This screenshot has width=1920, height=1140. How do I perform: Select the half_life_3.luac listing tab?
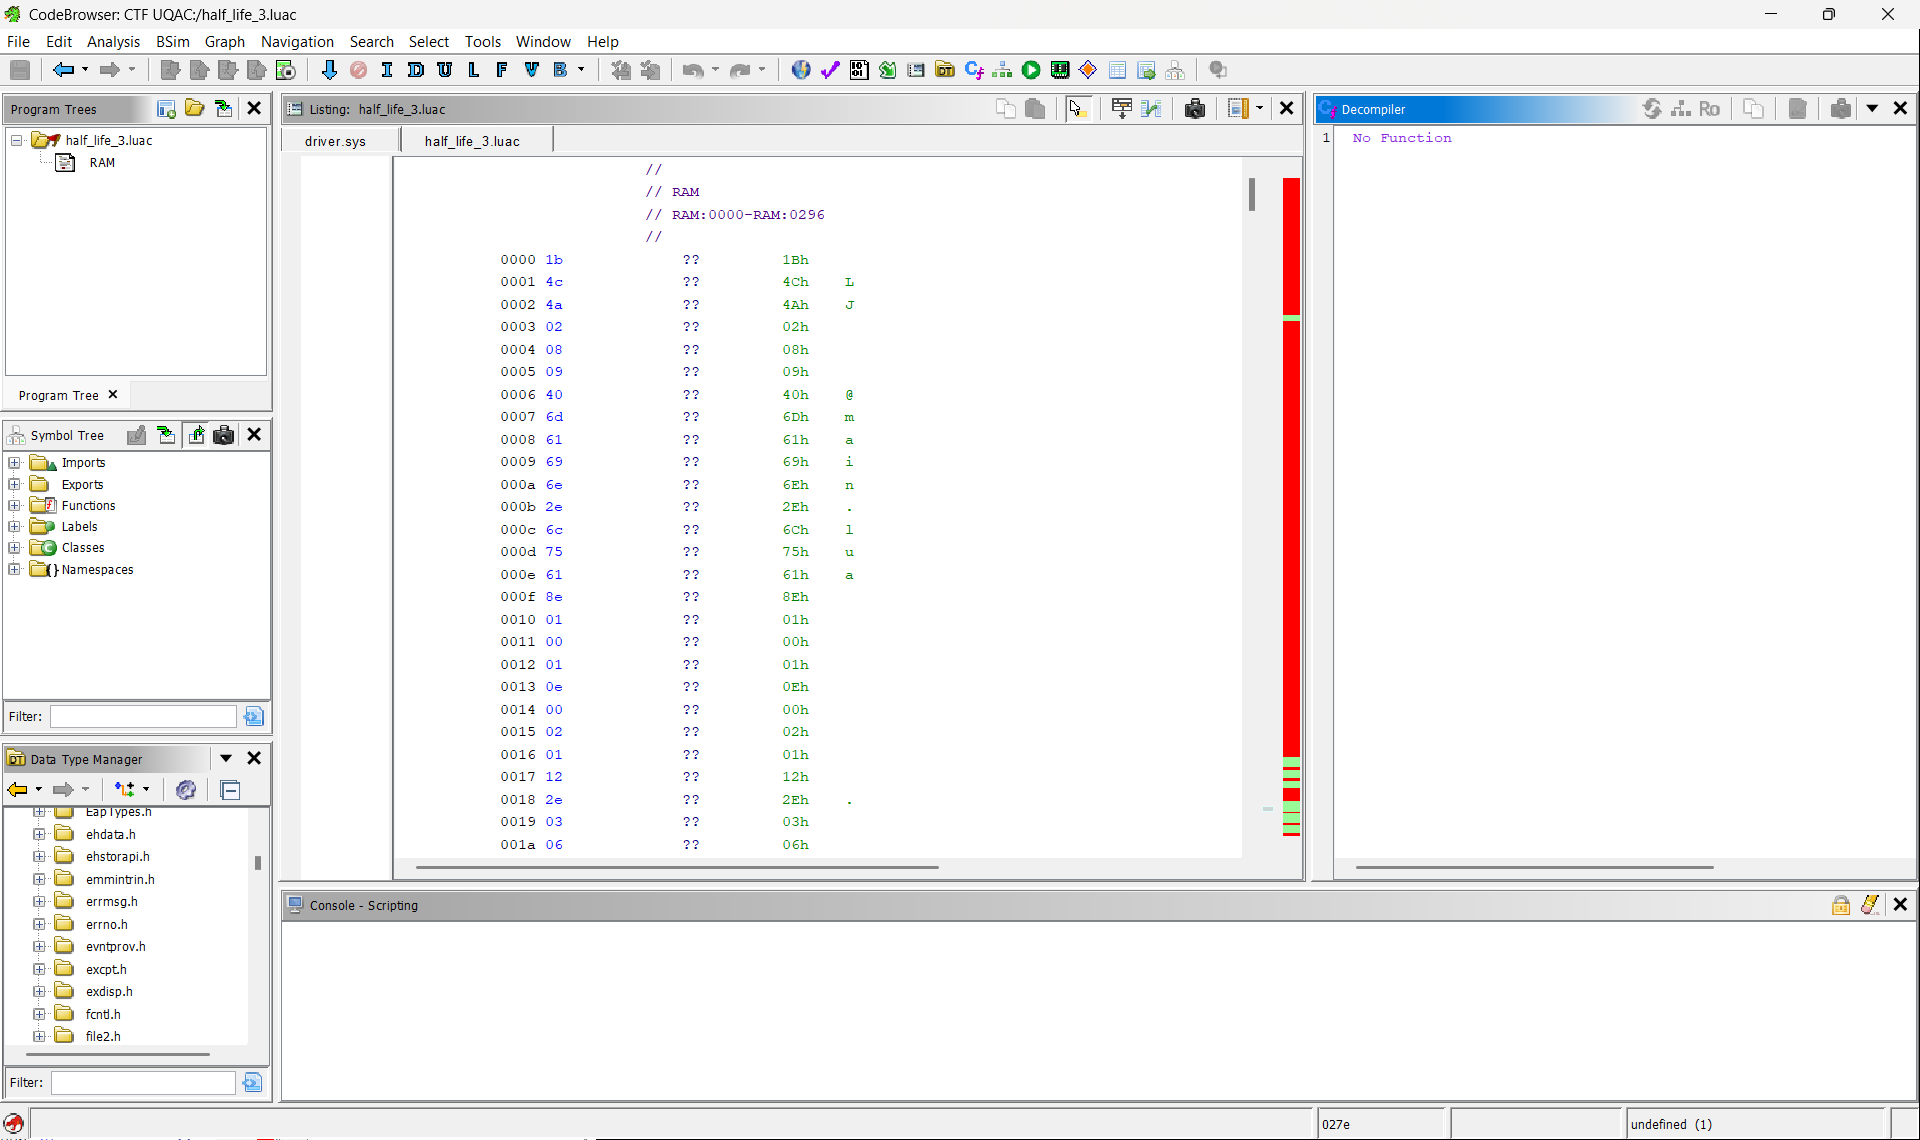[x=472, y=141]
